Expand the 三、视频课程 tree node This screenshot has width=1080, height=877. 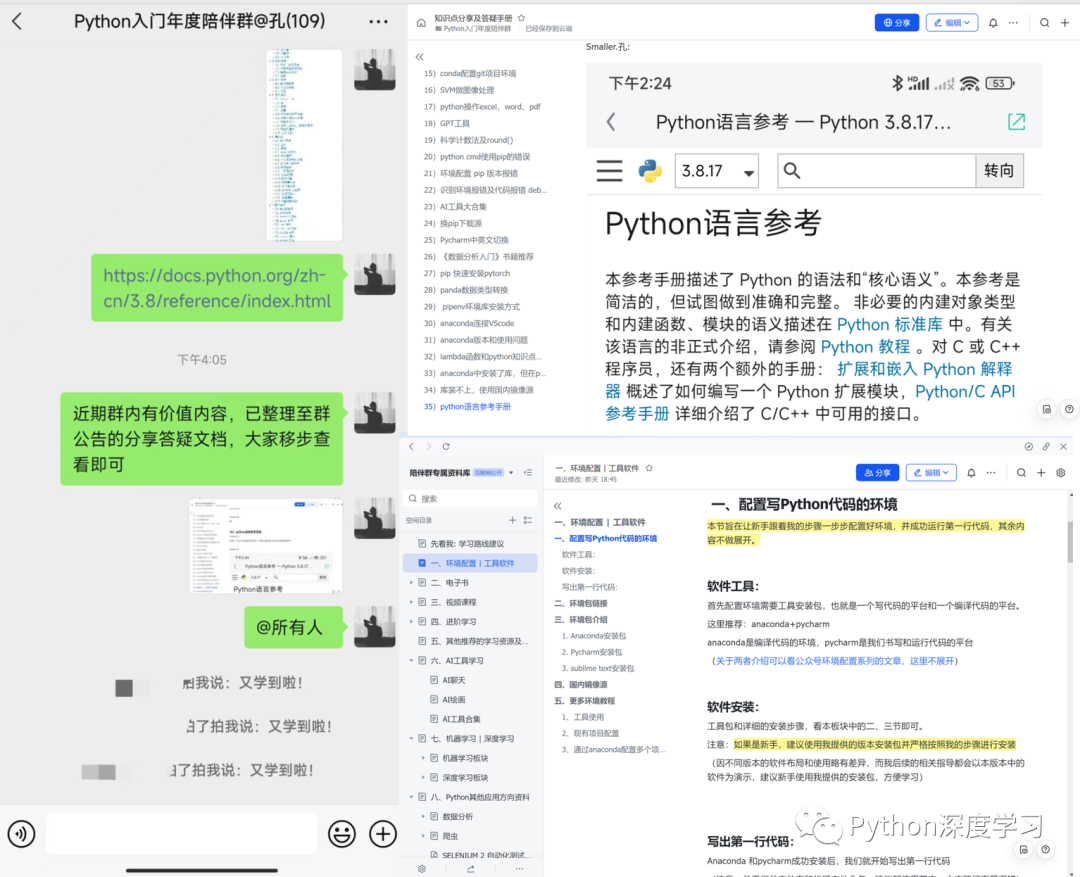412,602
